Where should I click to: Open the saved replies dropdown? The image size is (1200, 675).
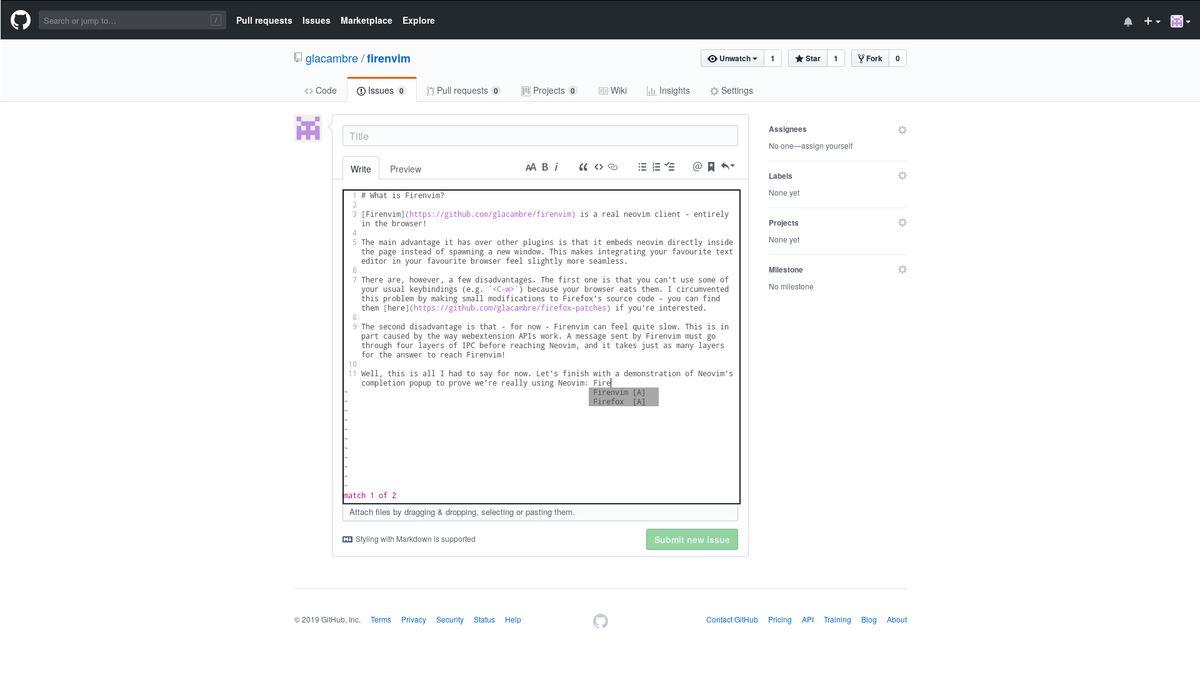click(727, 167)
